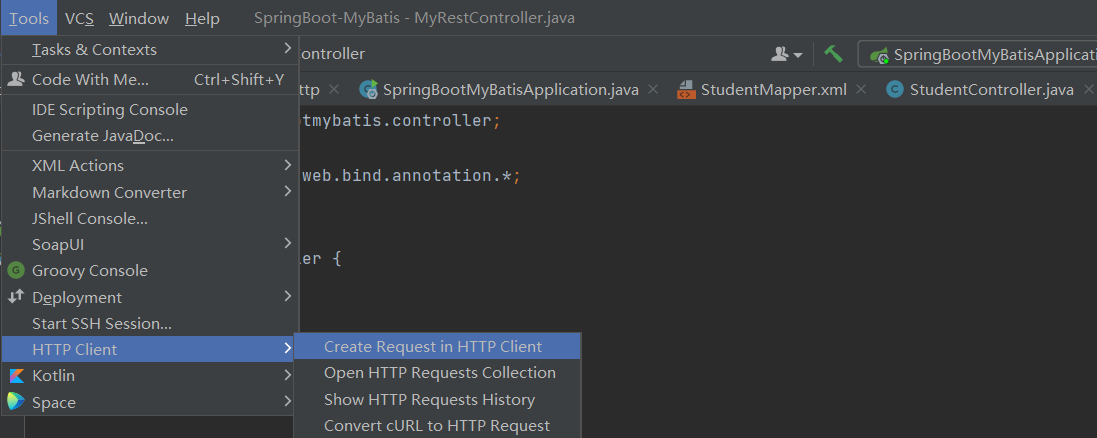Choose Convert cURL to HTTP Request
Viewport: 1097px width, 438px height.
pos(437,425)
